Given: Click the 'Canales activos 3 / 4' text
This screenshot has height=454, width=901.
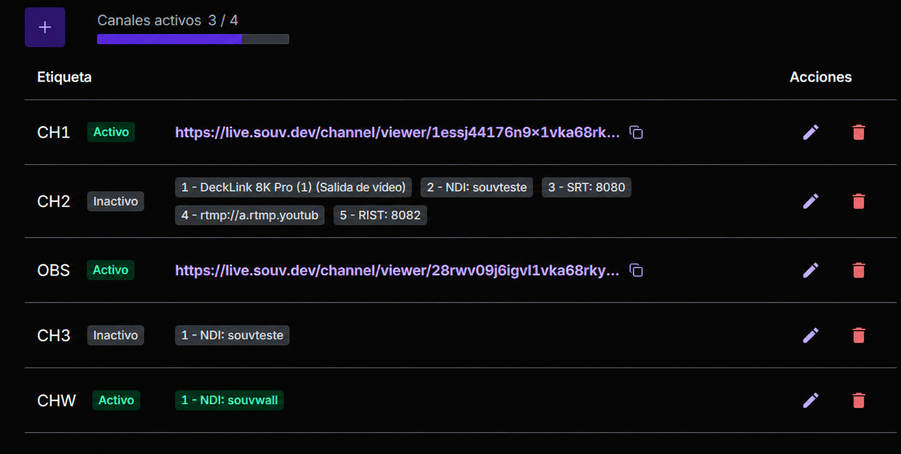Looking at the screenshot, I should pyautogui.click(x=168, y=20).
